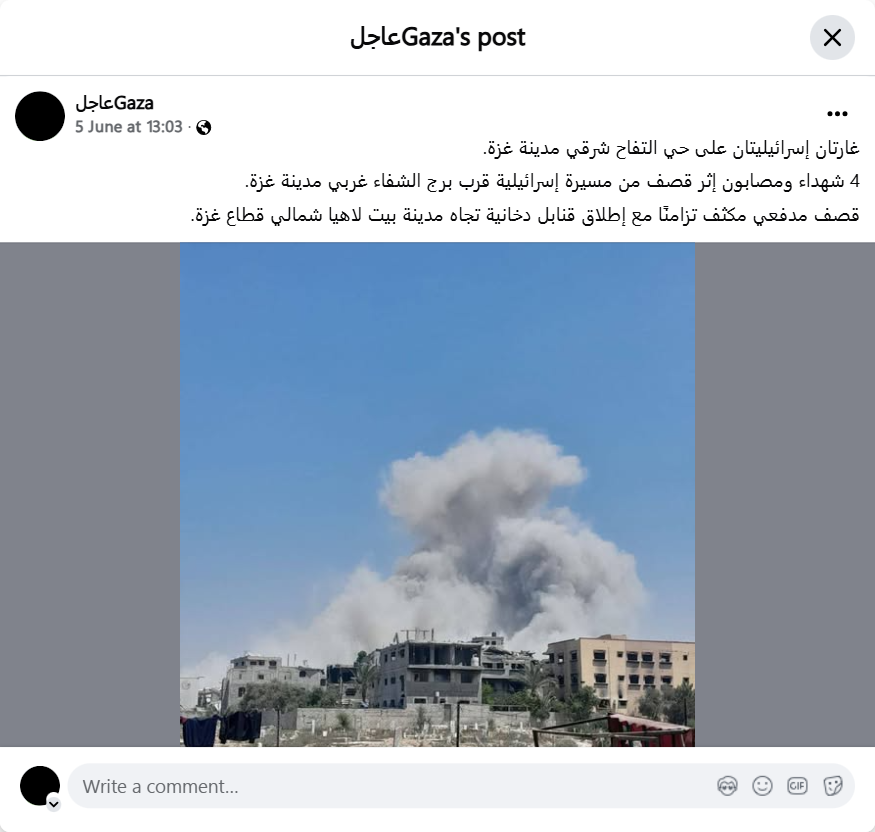Click the globe public privacy icon

coord(204,128)
